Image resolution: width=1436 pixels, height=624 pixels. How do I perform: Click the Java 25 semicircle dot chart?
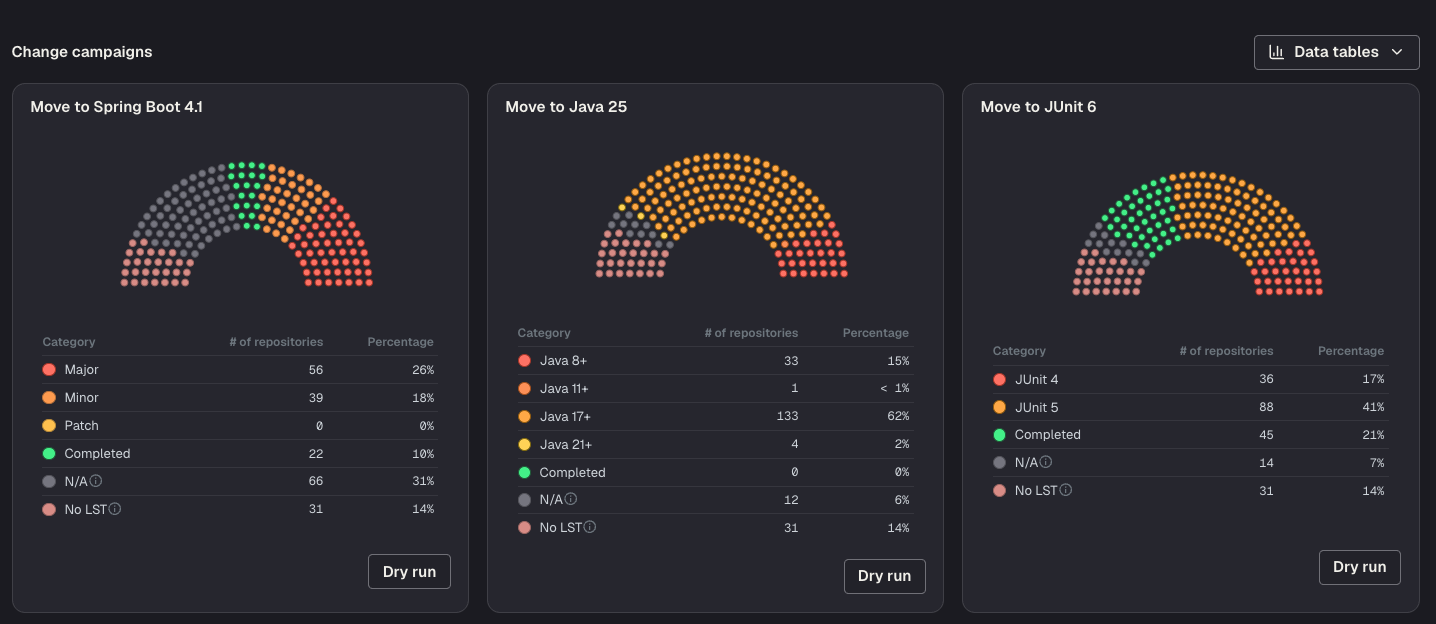(722, 216)
